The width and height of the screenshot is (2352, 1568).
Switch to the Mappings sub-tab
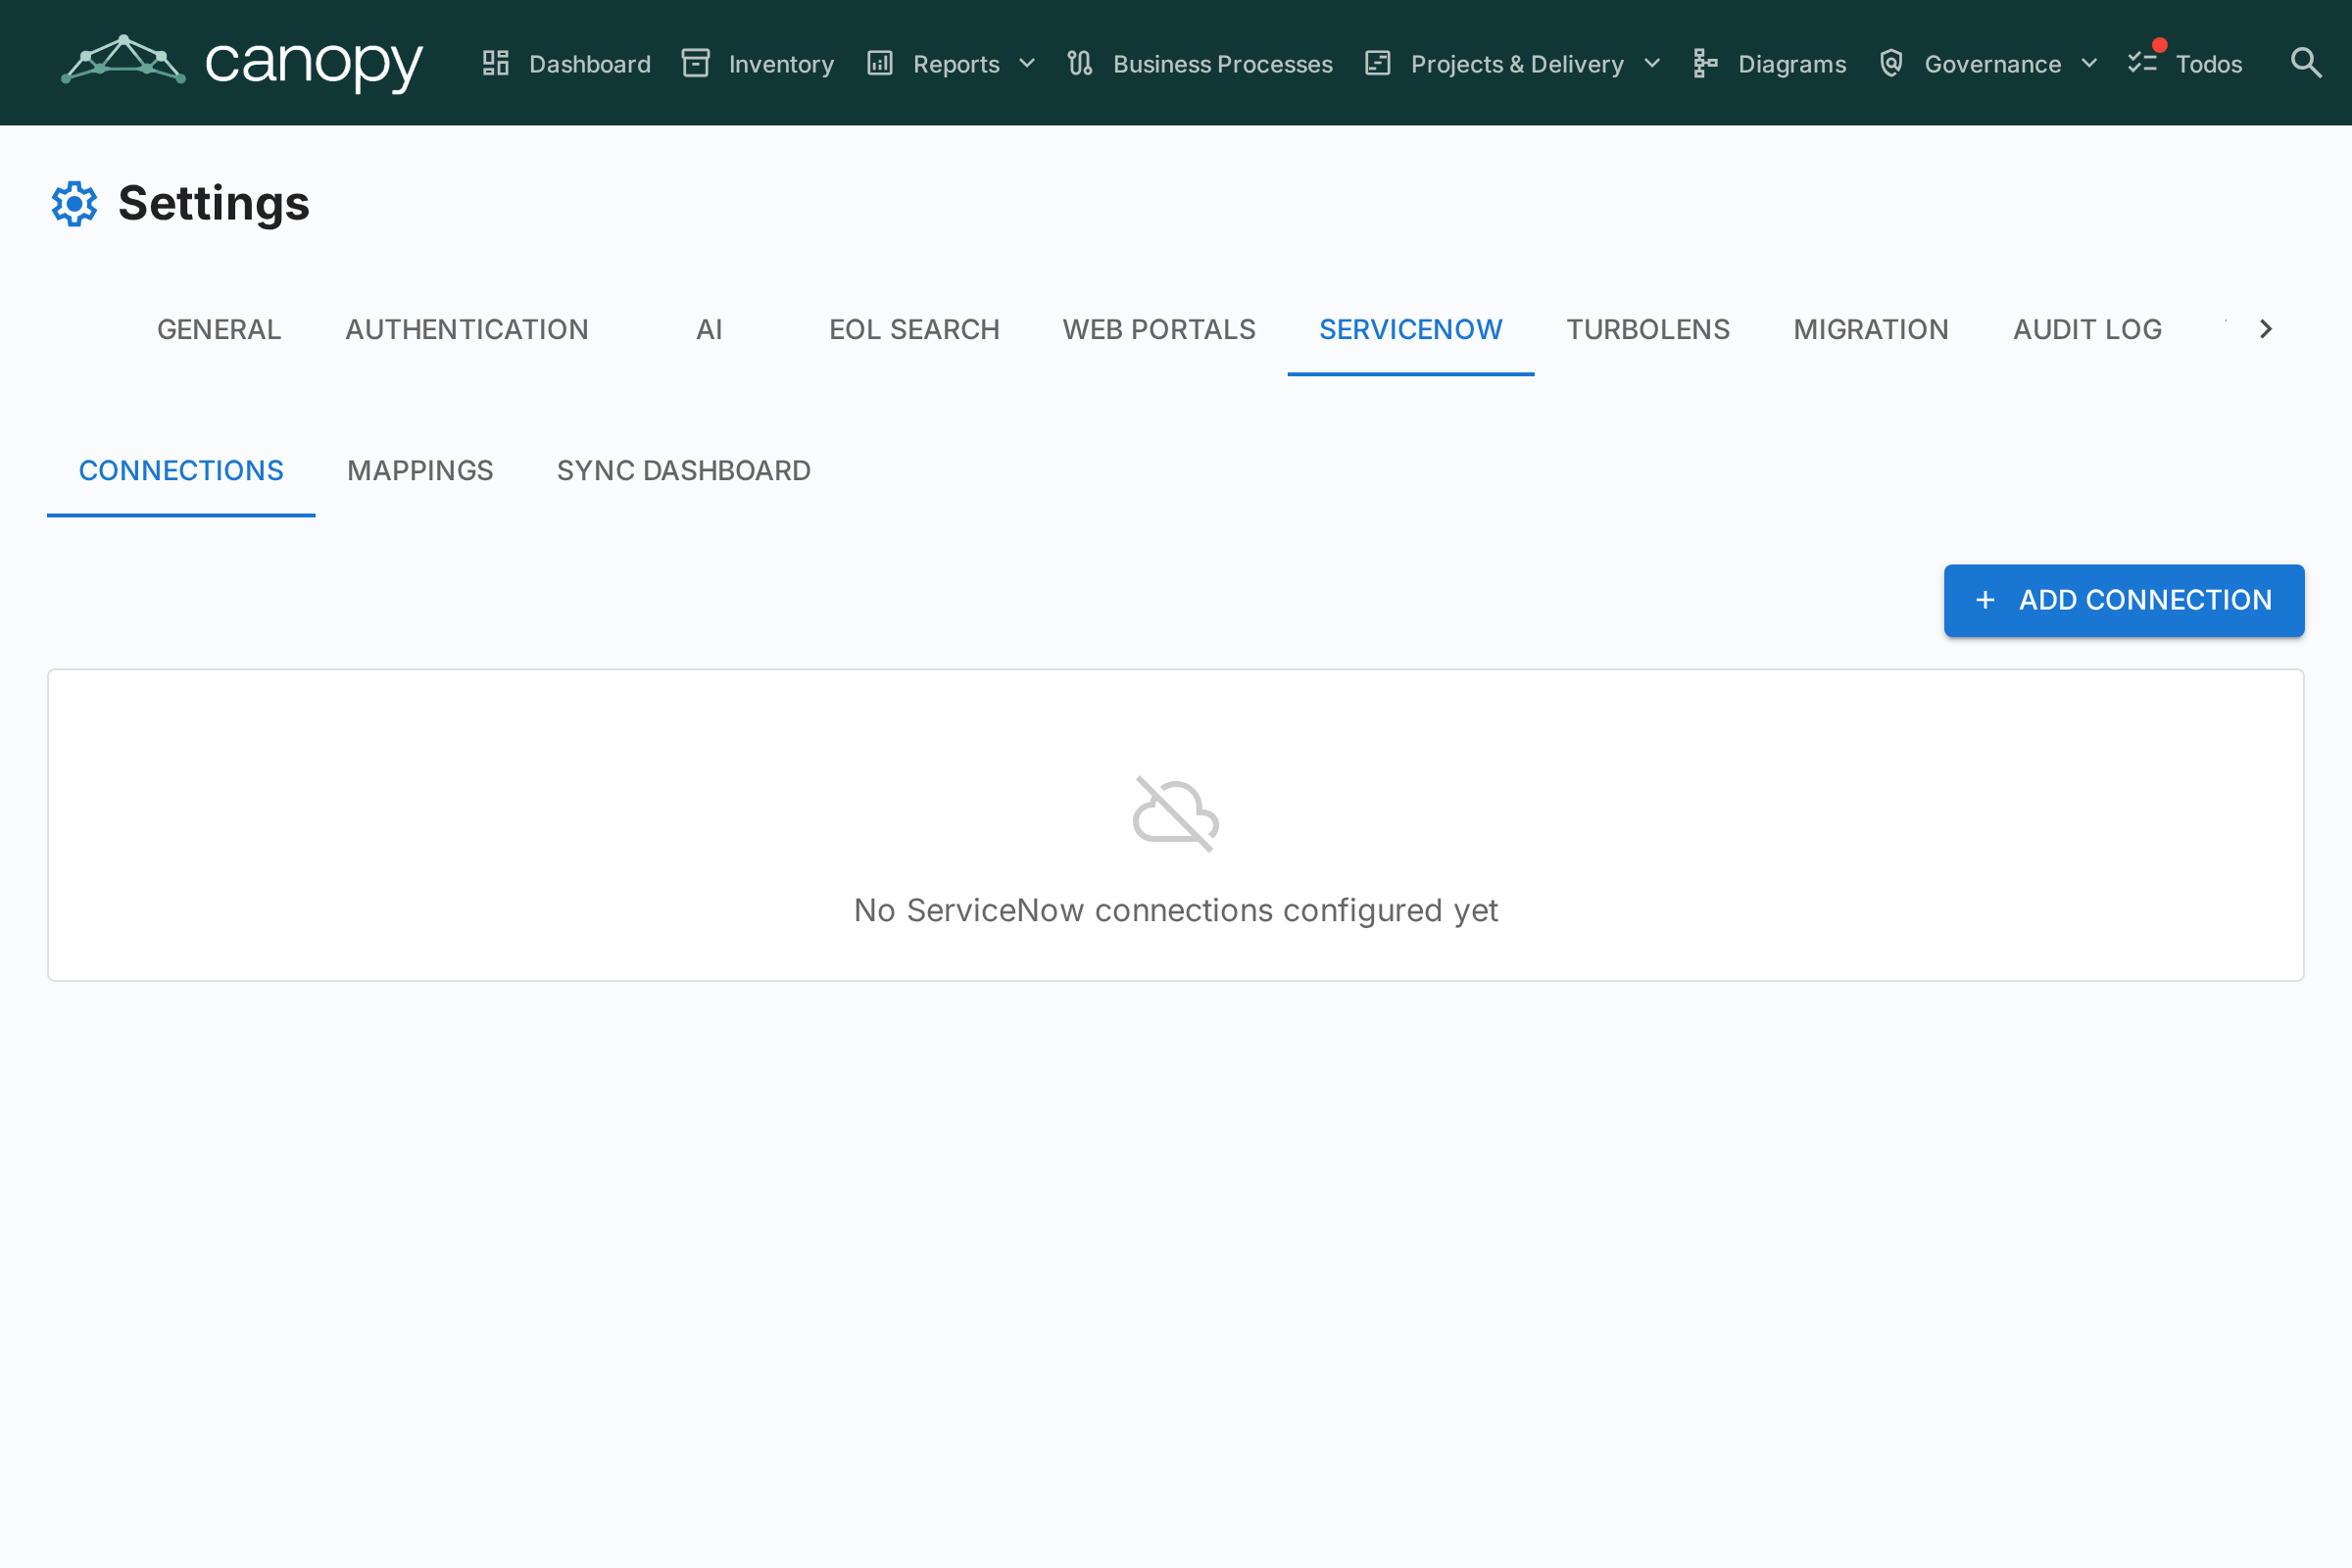point(420,470)
